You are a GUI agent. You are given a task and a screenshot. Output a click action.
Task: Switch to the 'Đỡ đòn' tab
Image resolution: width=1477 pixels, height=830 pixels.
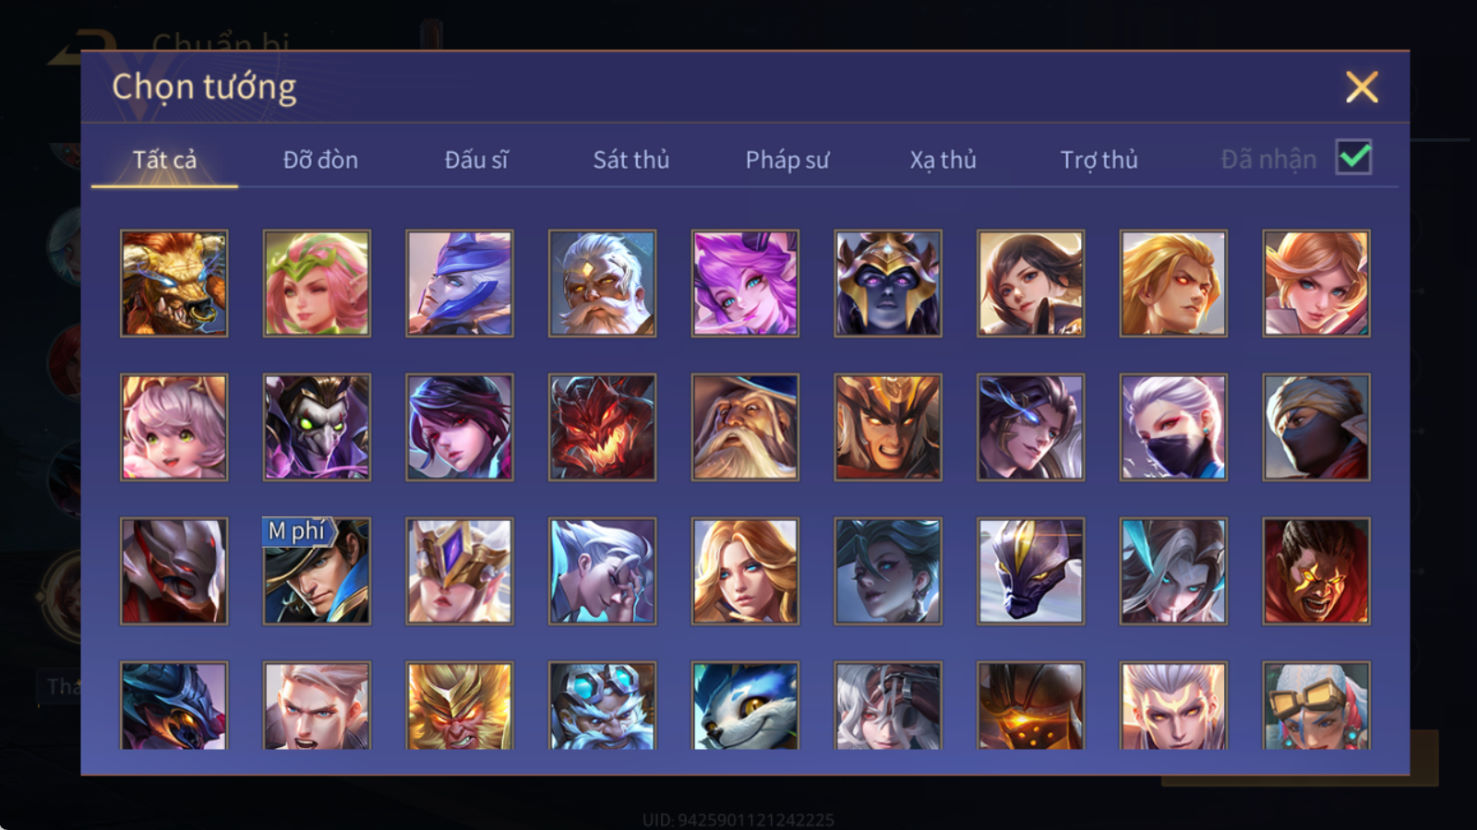[x=320, y=160]
